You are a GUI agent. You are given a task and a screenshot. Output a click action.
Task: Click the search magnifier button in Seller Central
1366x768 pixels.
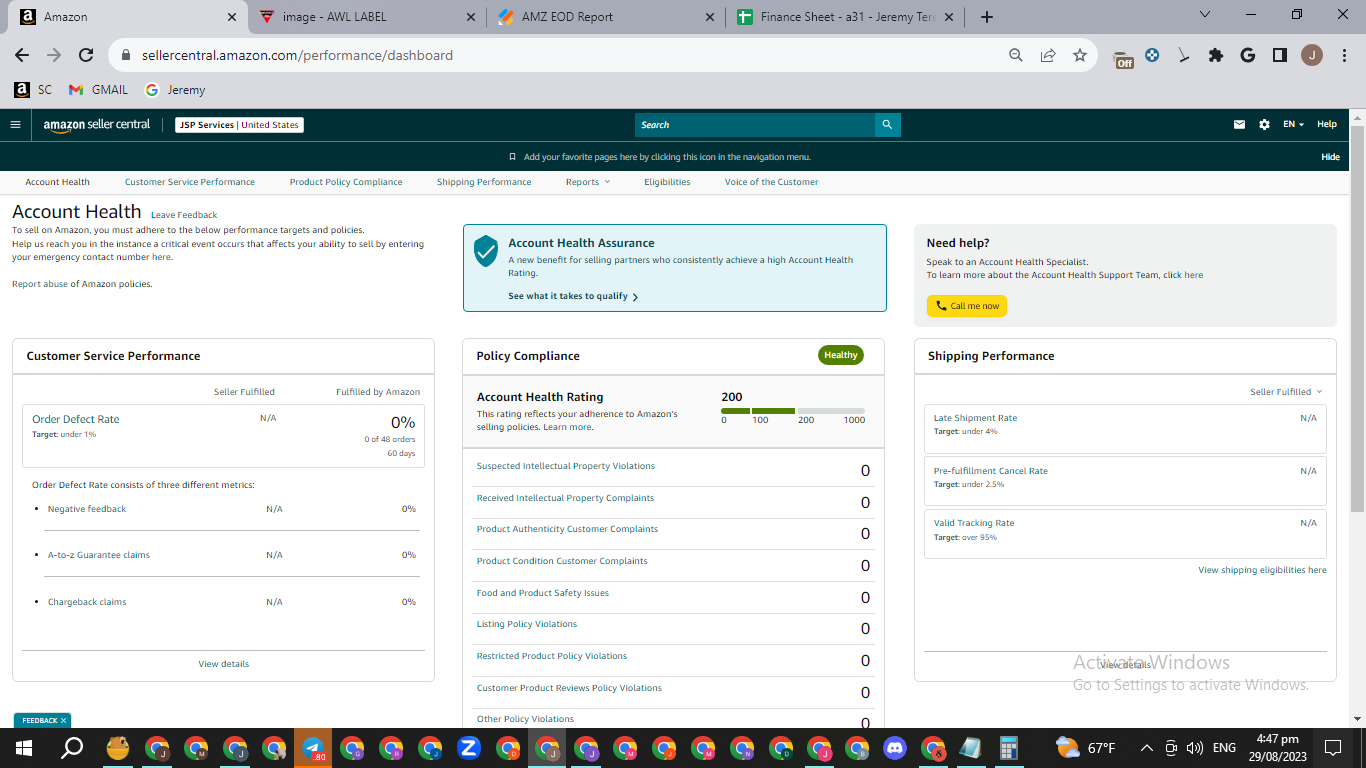click(887, 125)
